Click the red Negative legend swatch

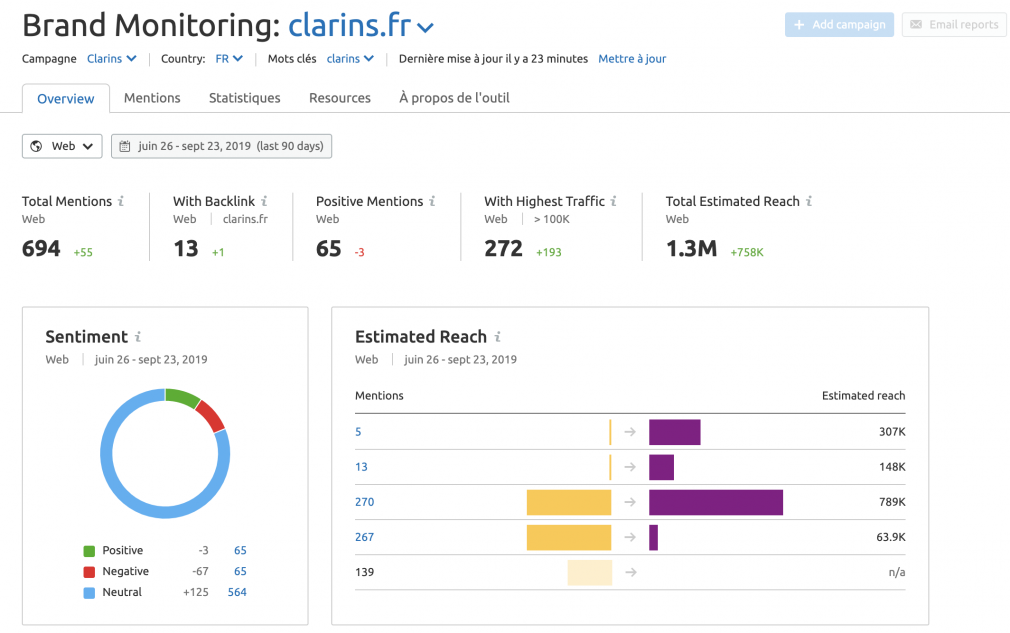tap(90, 572)
